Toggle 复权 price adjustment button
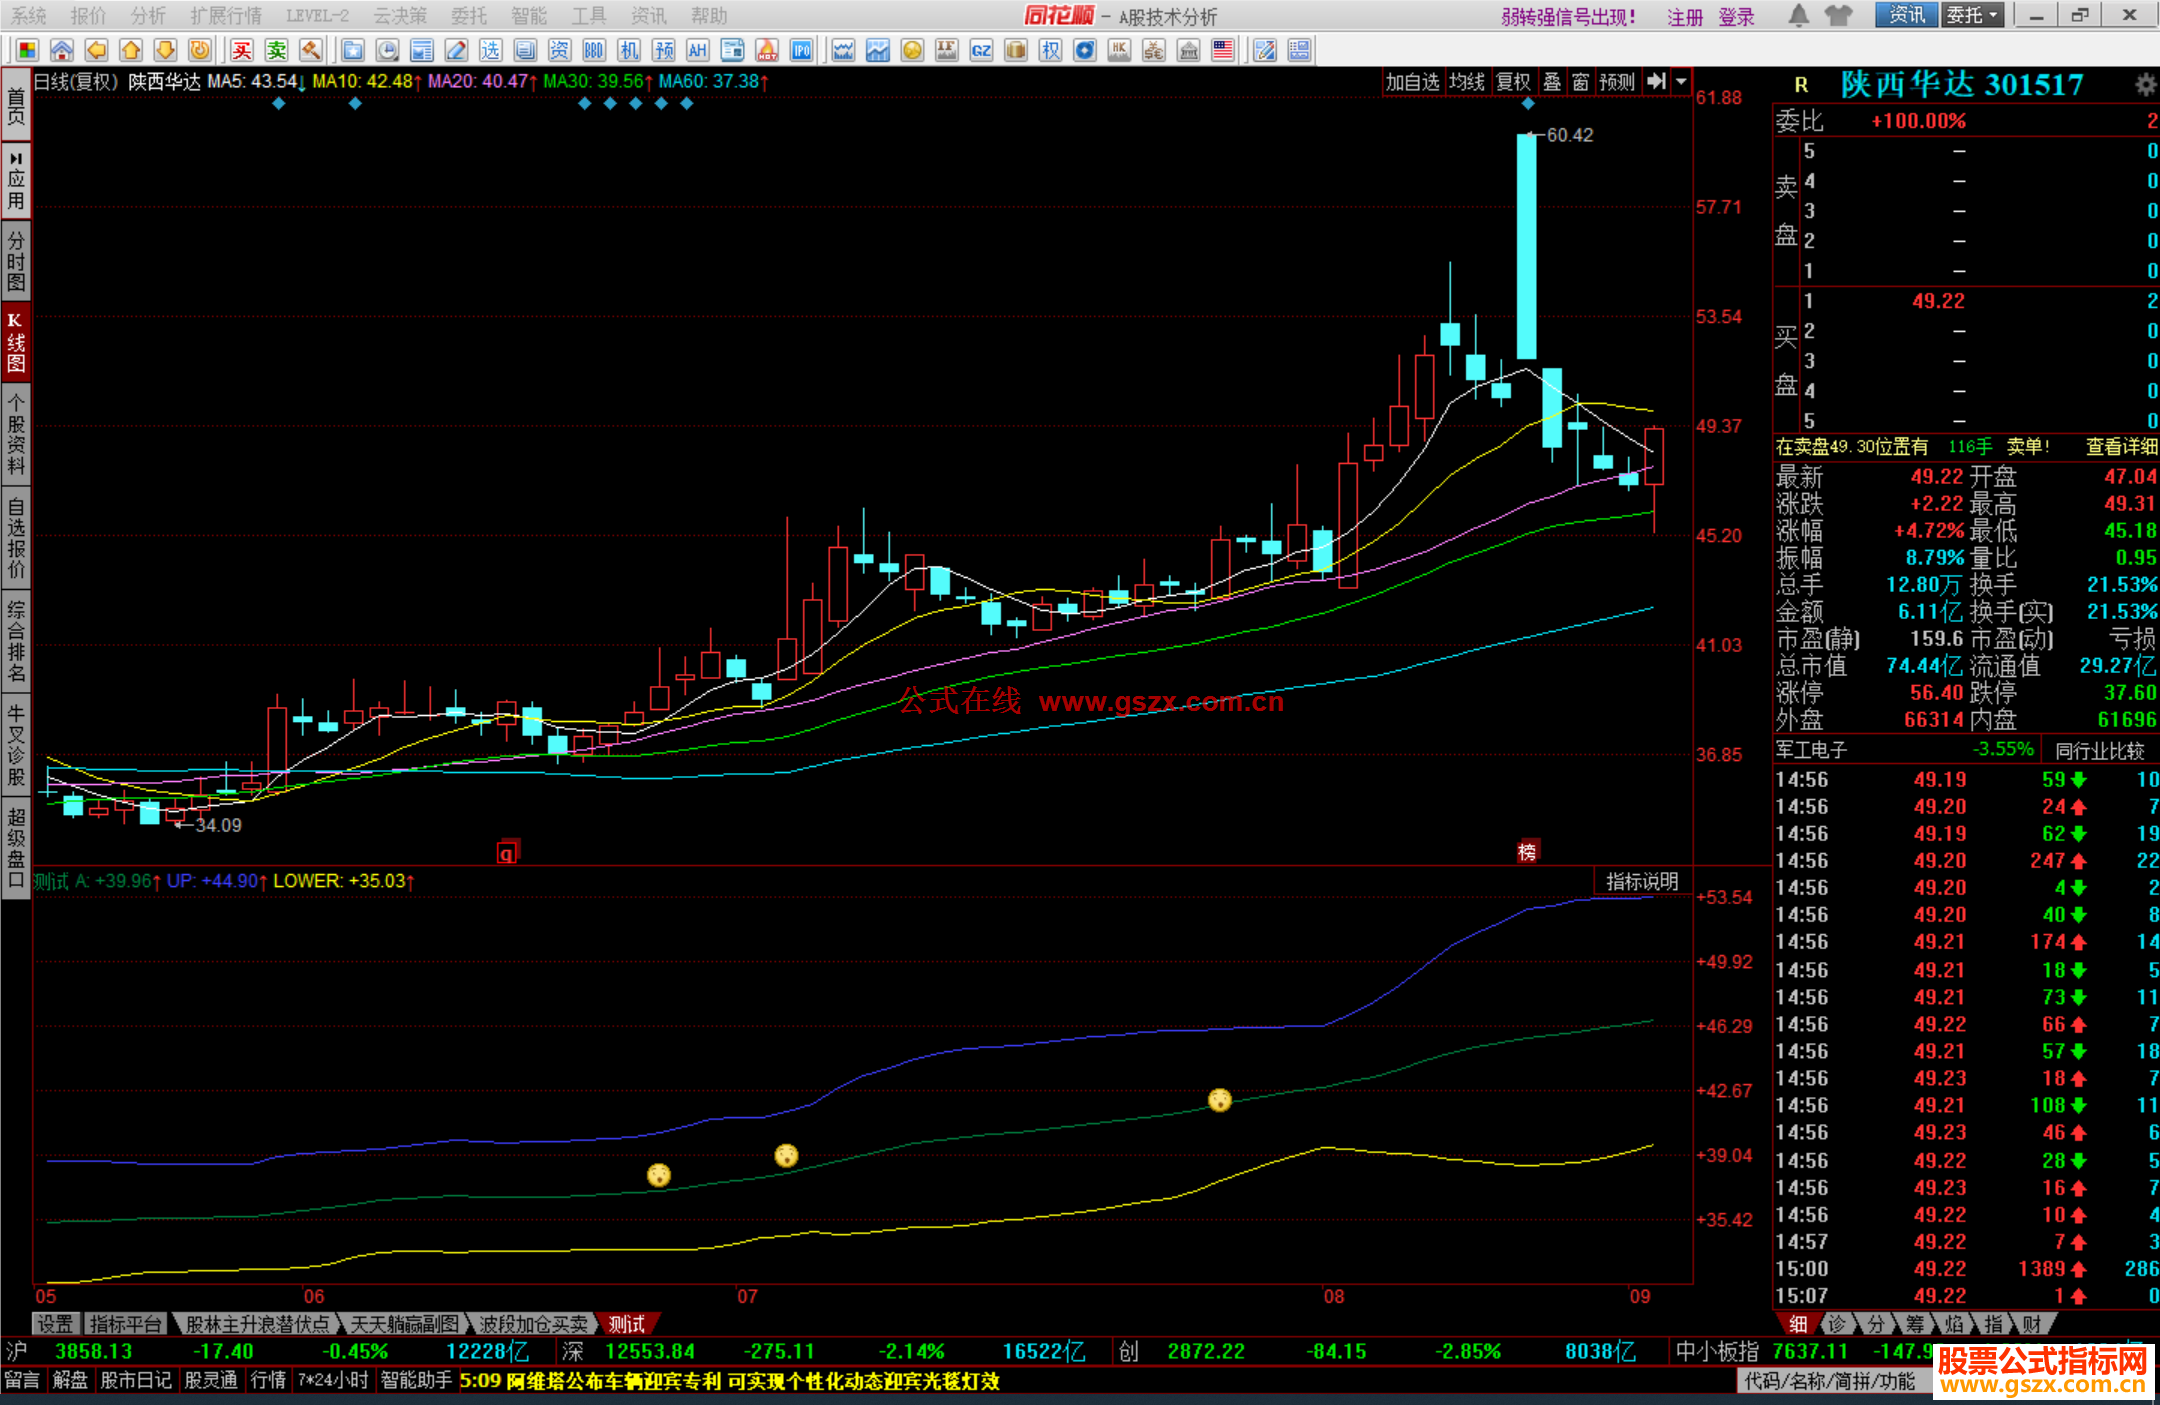The height and width of the screenshot is (1405, 2160). point(1513,82)
